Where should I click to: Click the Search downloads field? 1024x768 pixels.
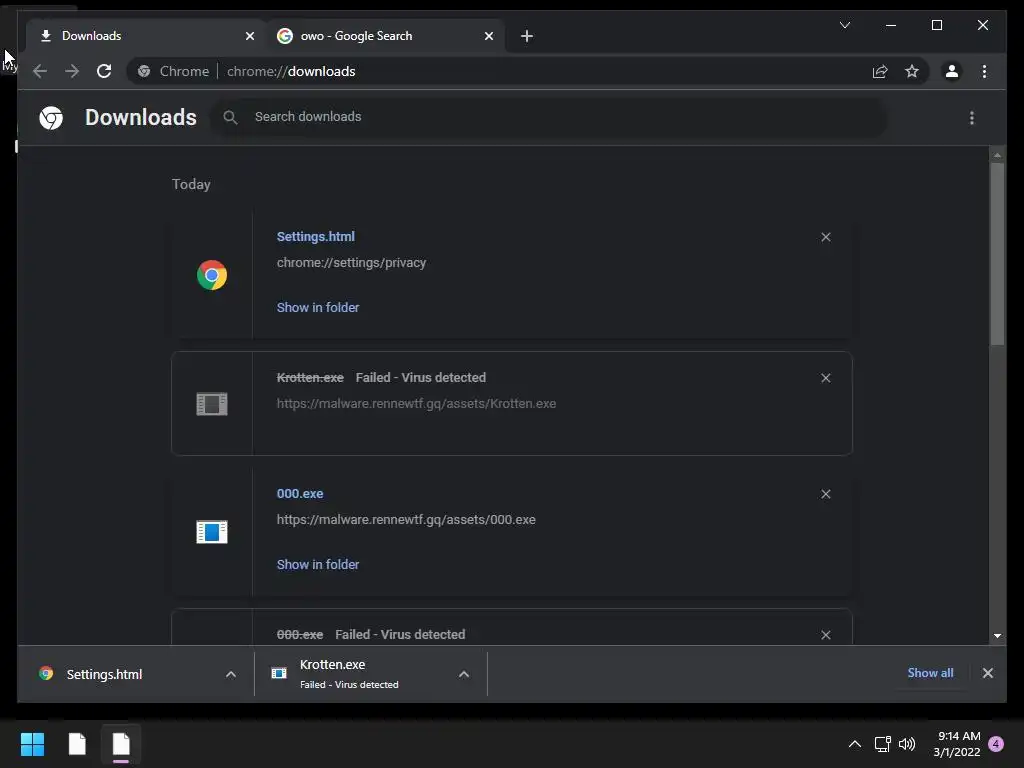click(x=549, y=118)
